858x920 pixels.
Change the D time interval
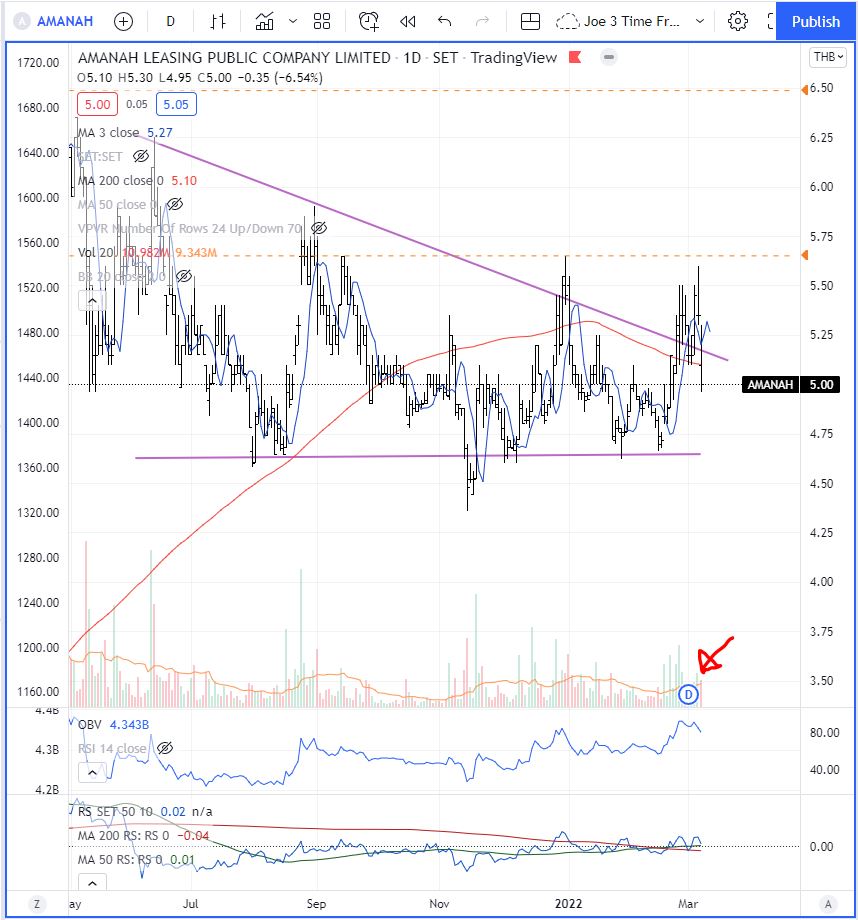(x=170, y=22)
